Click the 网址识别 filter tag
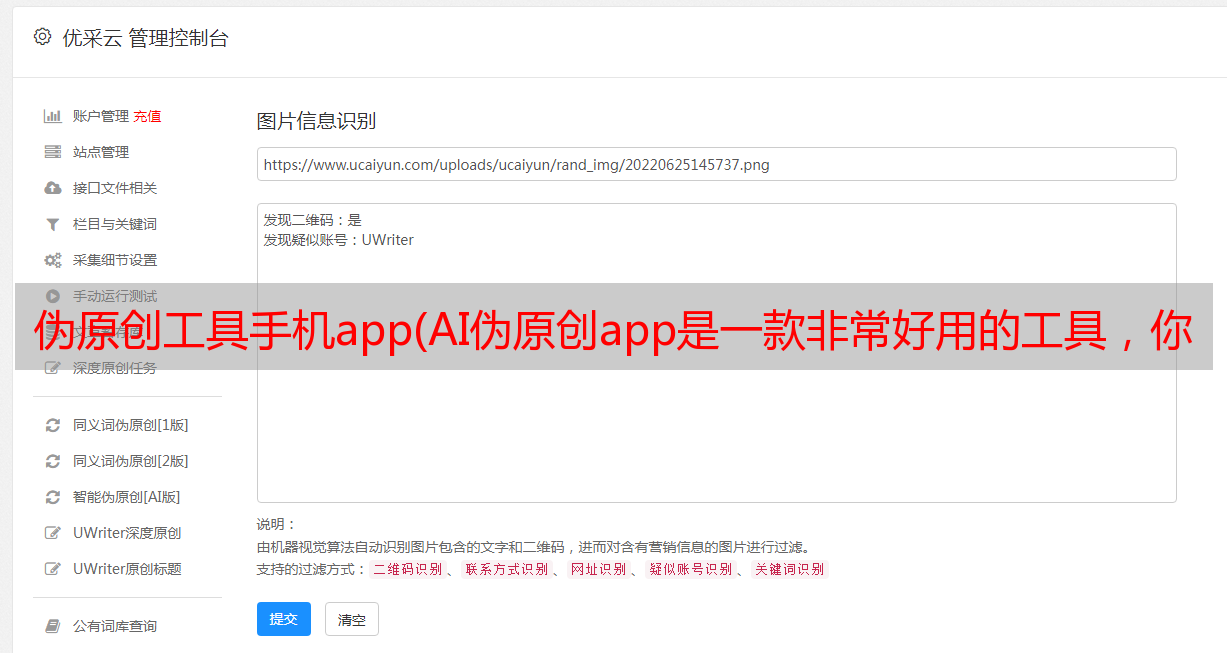Image resolution: width=1227 pixels, height=653 pixels. point(598,569)
